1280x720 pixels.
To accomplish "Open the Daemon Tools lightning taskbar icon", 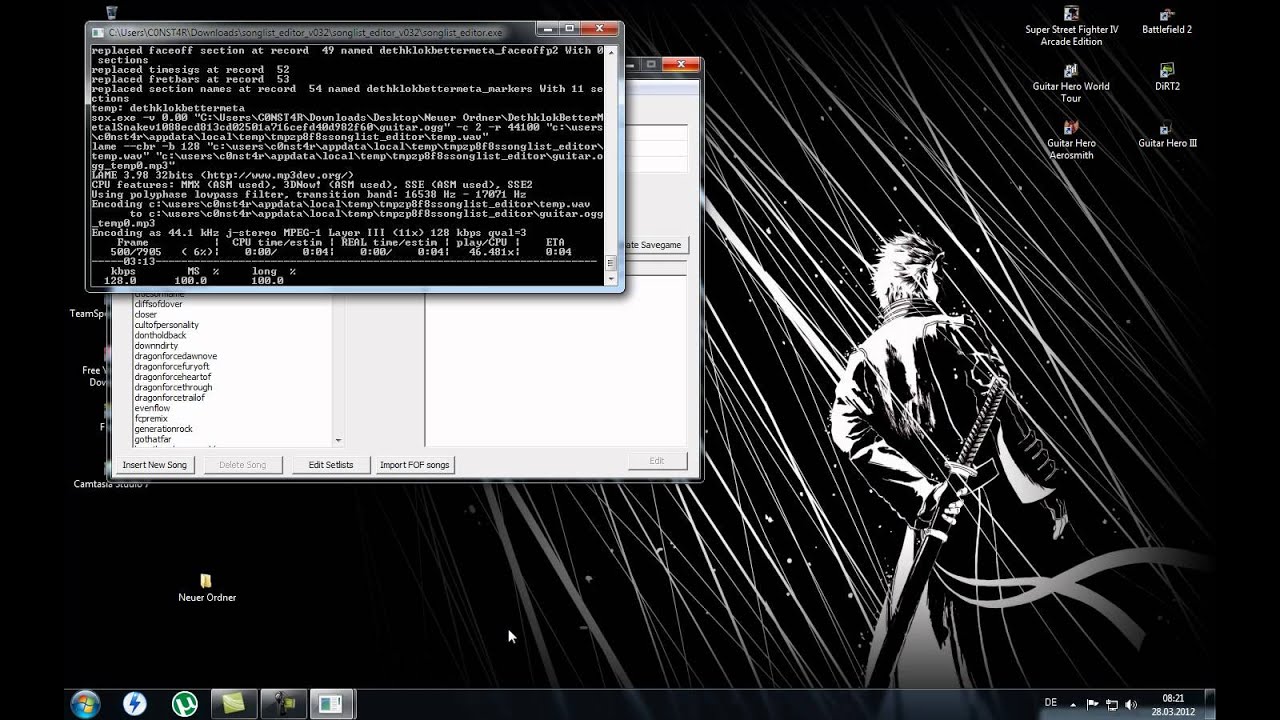I will pos(134,704).
